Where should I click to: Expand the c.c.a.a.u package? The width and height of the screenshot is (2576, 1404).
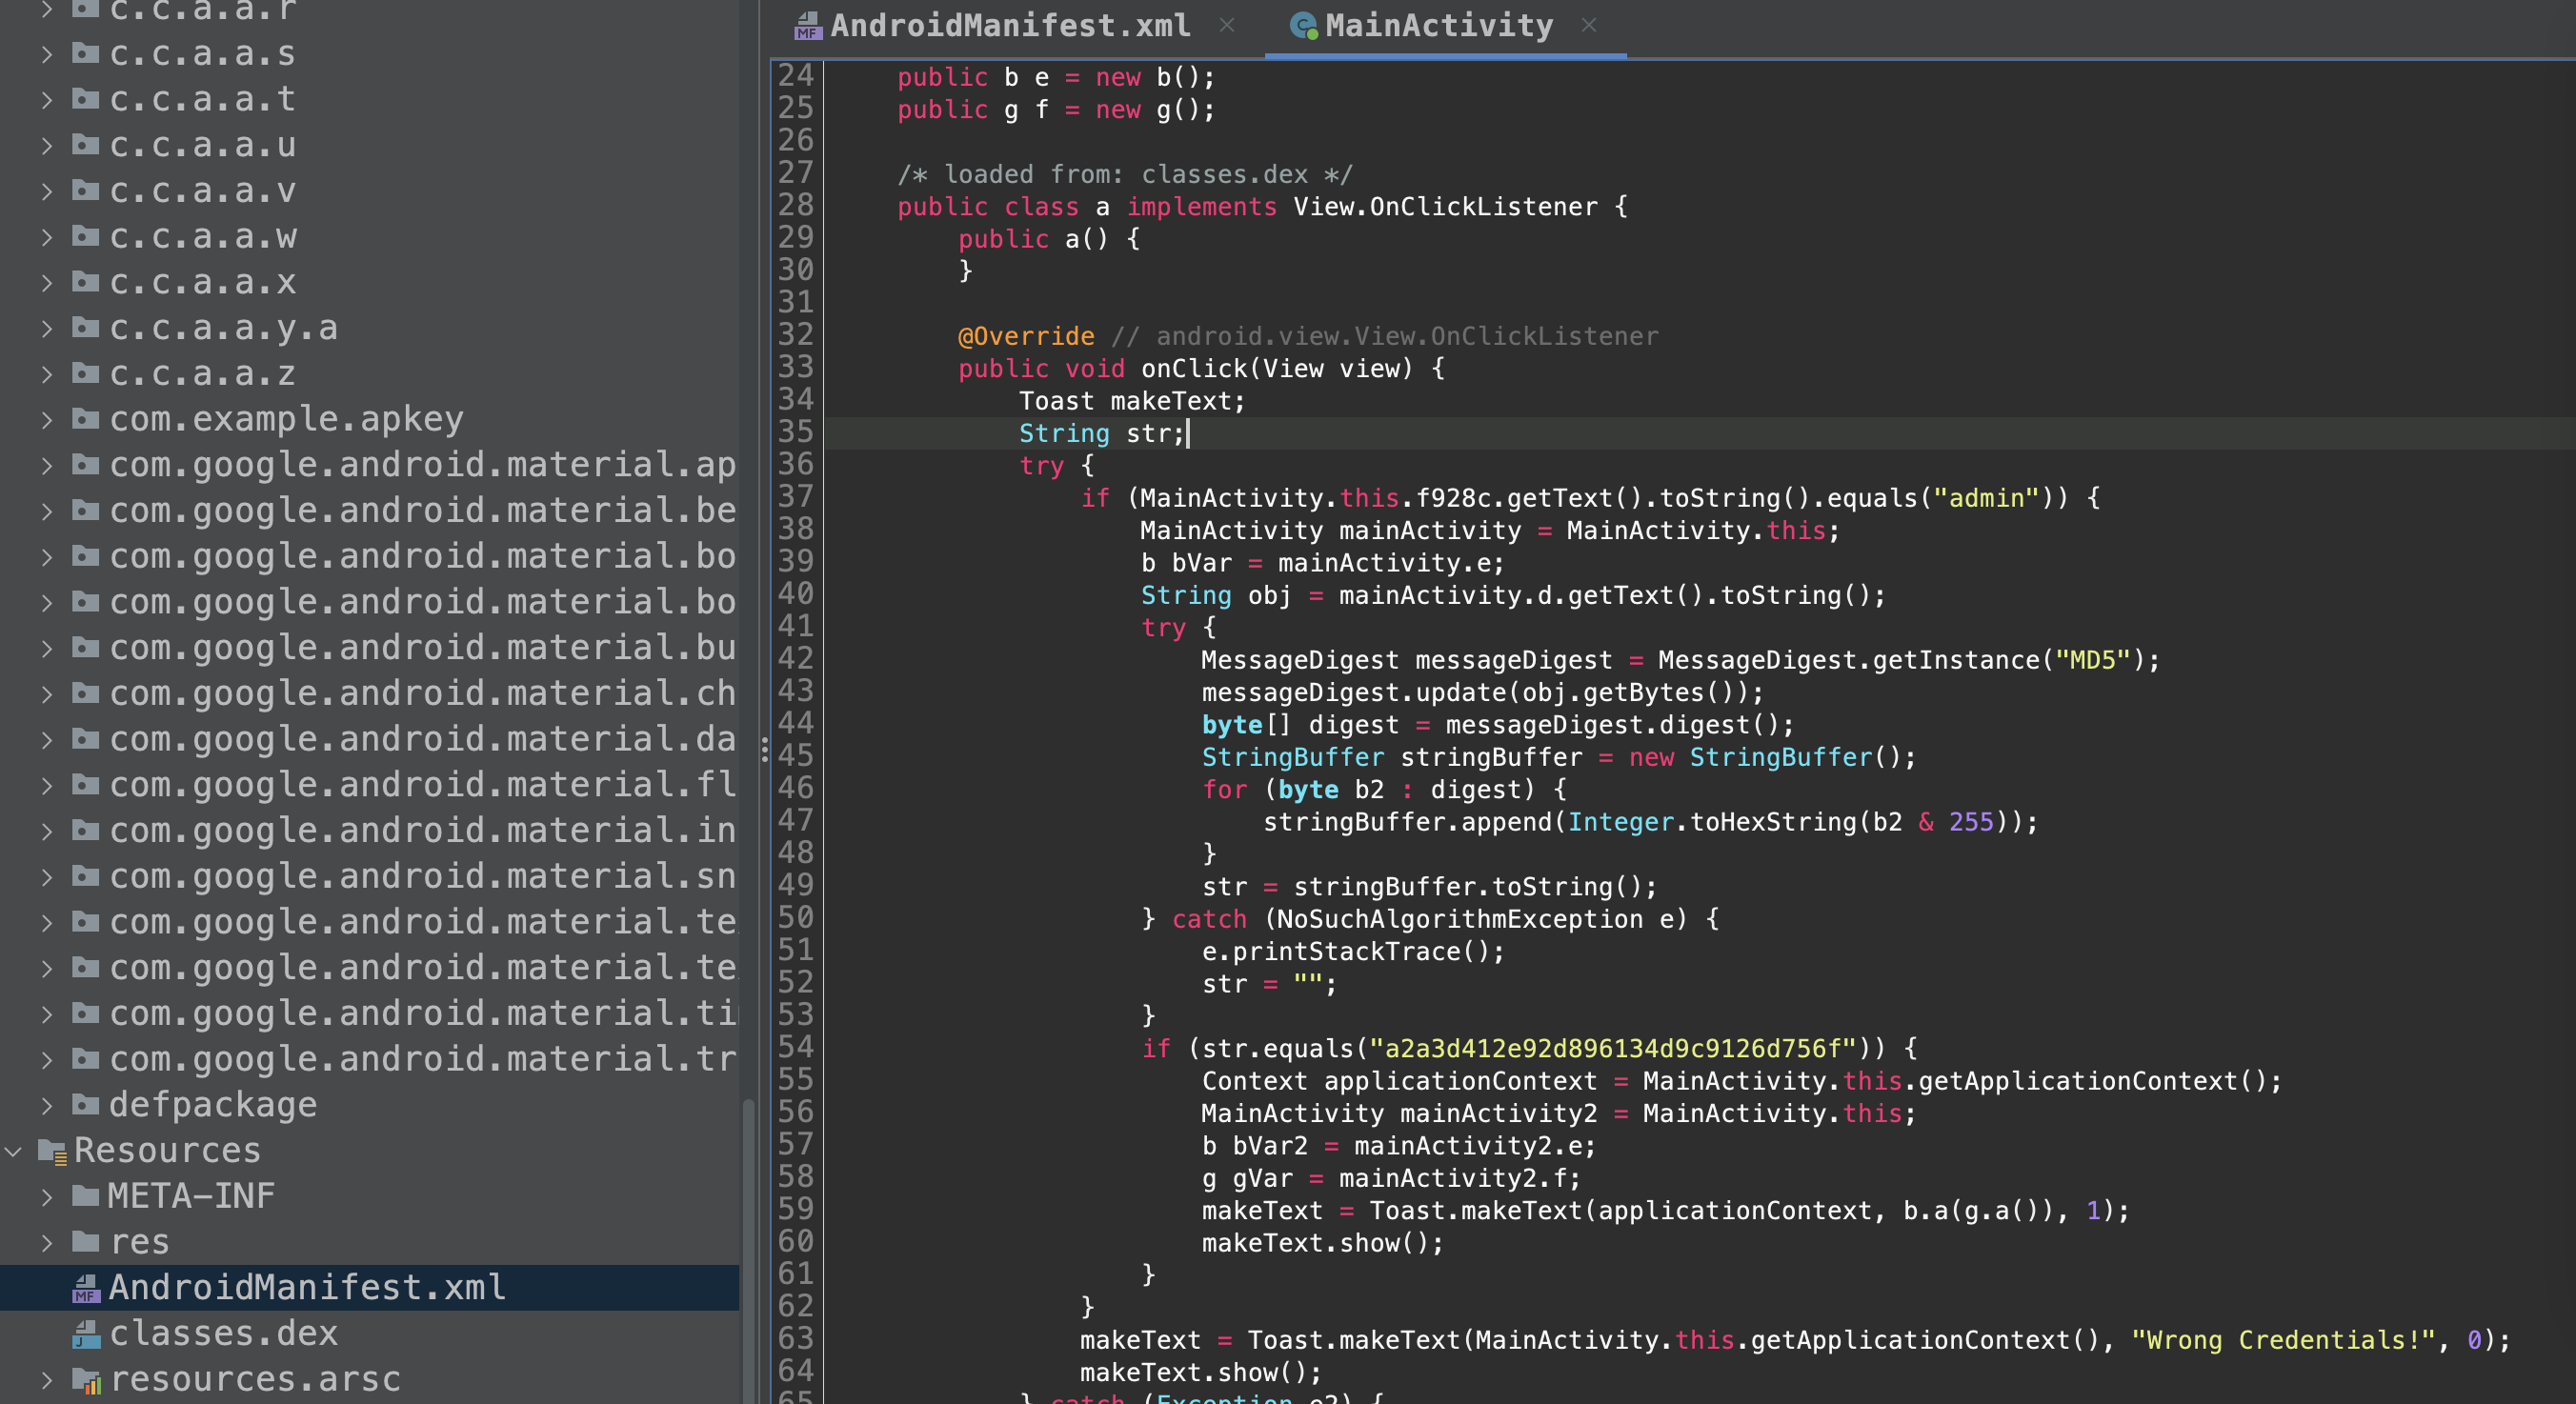click(x=47, y=145)
